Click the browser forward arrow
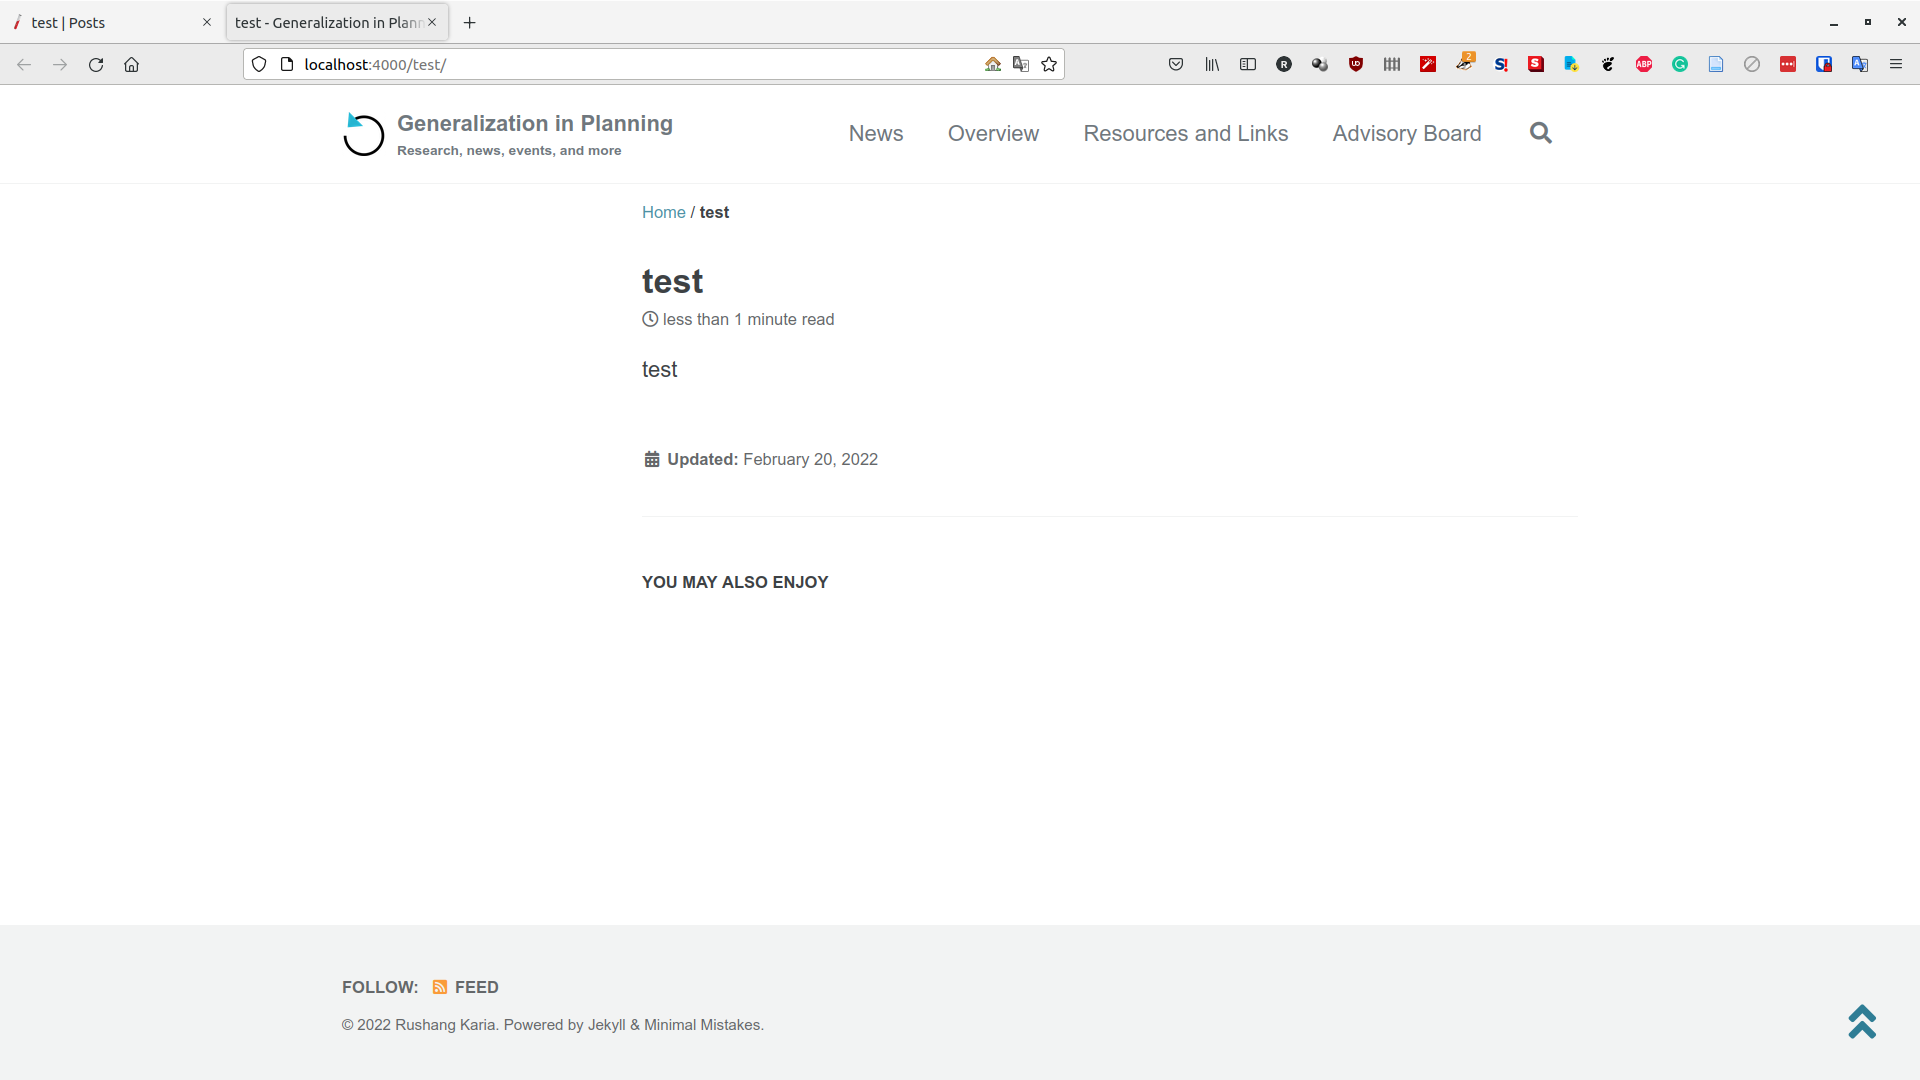 [x=60, y=64]
